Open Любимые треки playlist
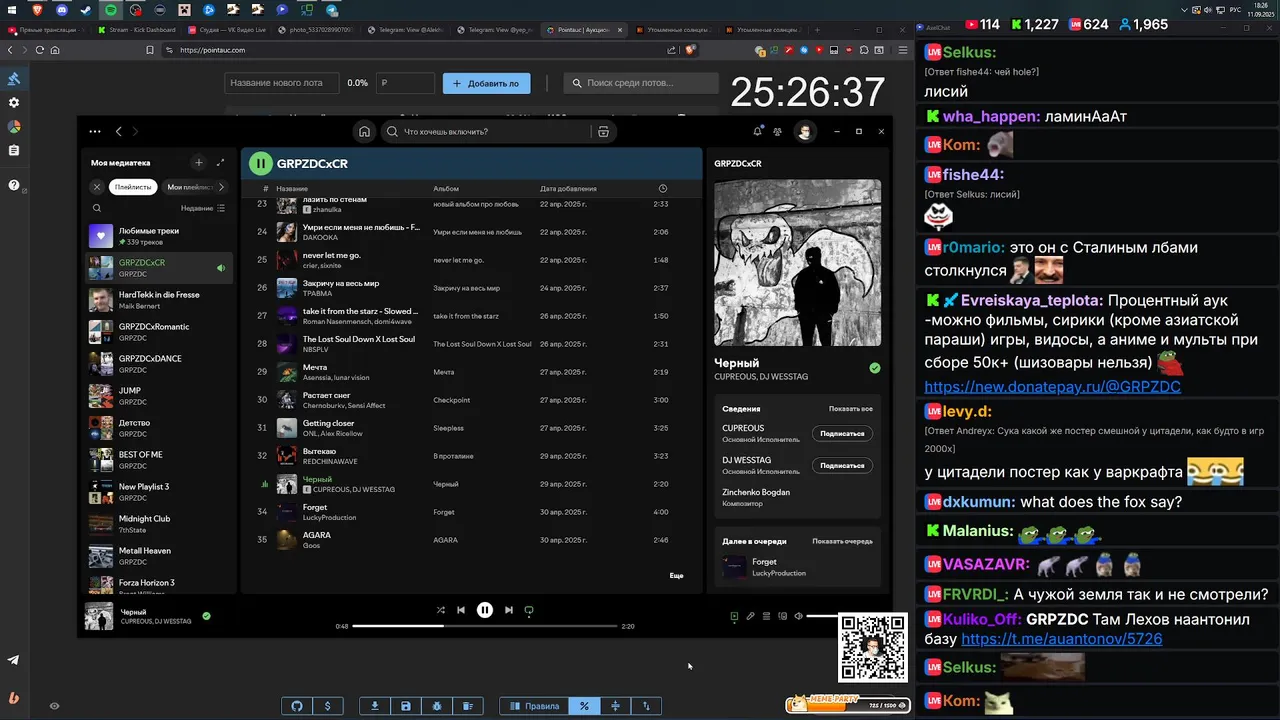 [x=160, y=236]
